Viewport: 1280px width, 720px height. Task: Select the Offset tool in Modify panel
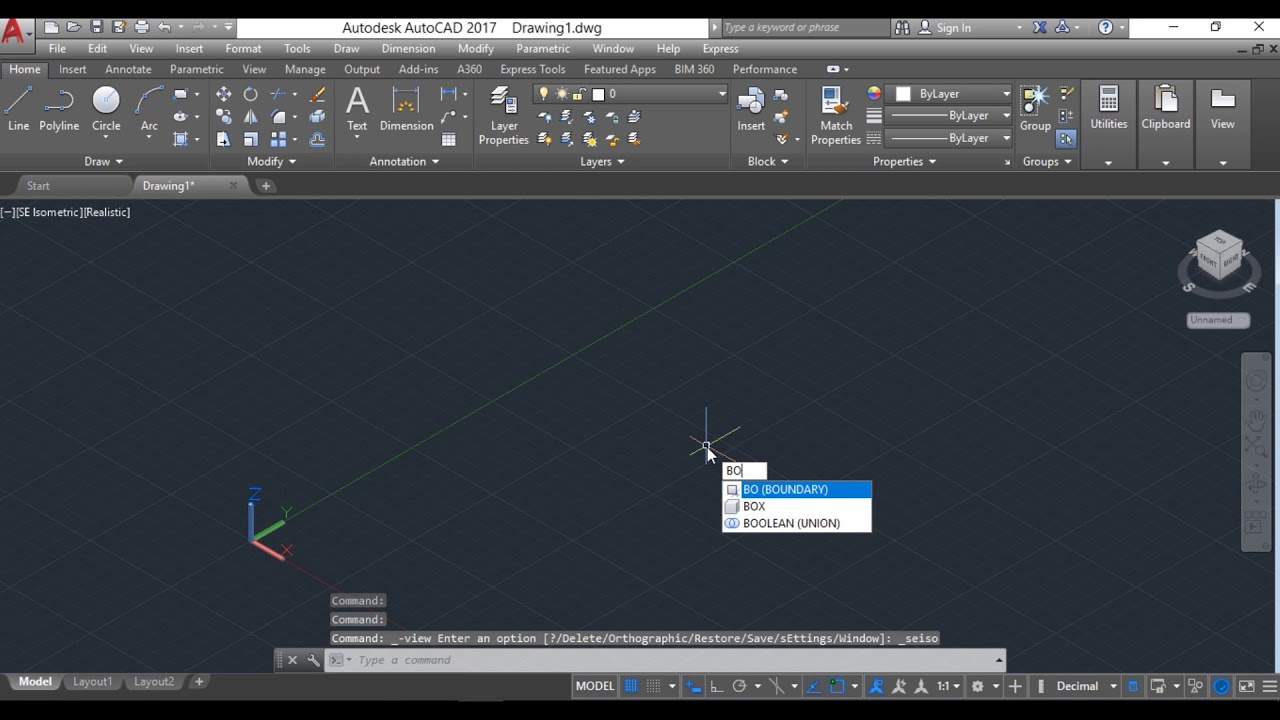click(317, 139)
